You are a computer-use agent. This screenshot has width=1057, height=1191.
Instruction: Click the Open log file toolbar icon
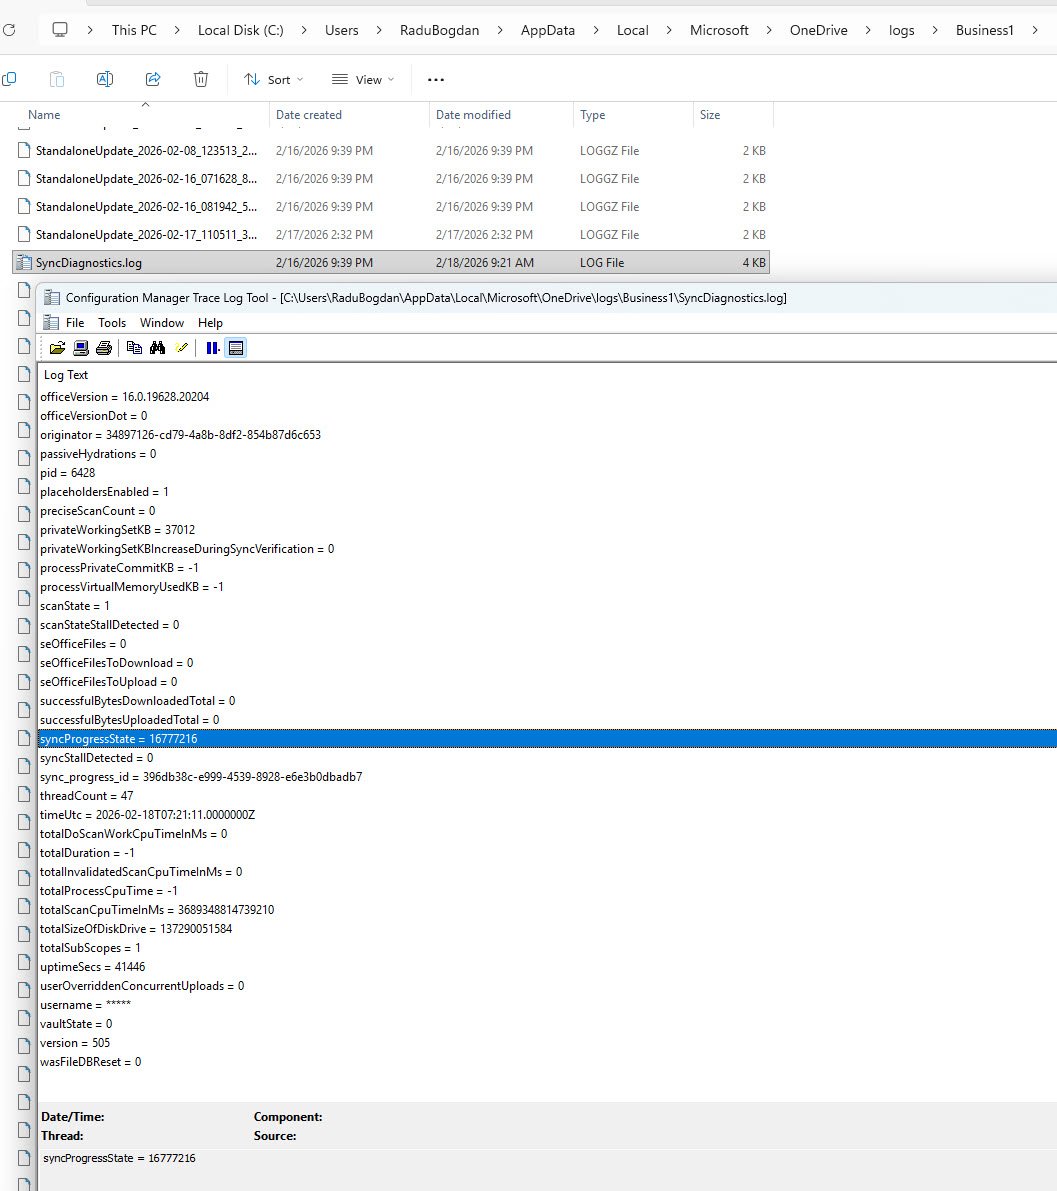click(57, 348)
